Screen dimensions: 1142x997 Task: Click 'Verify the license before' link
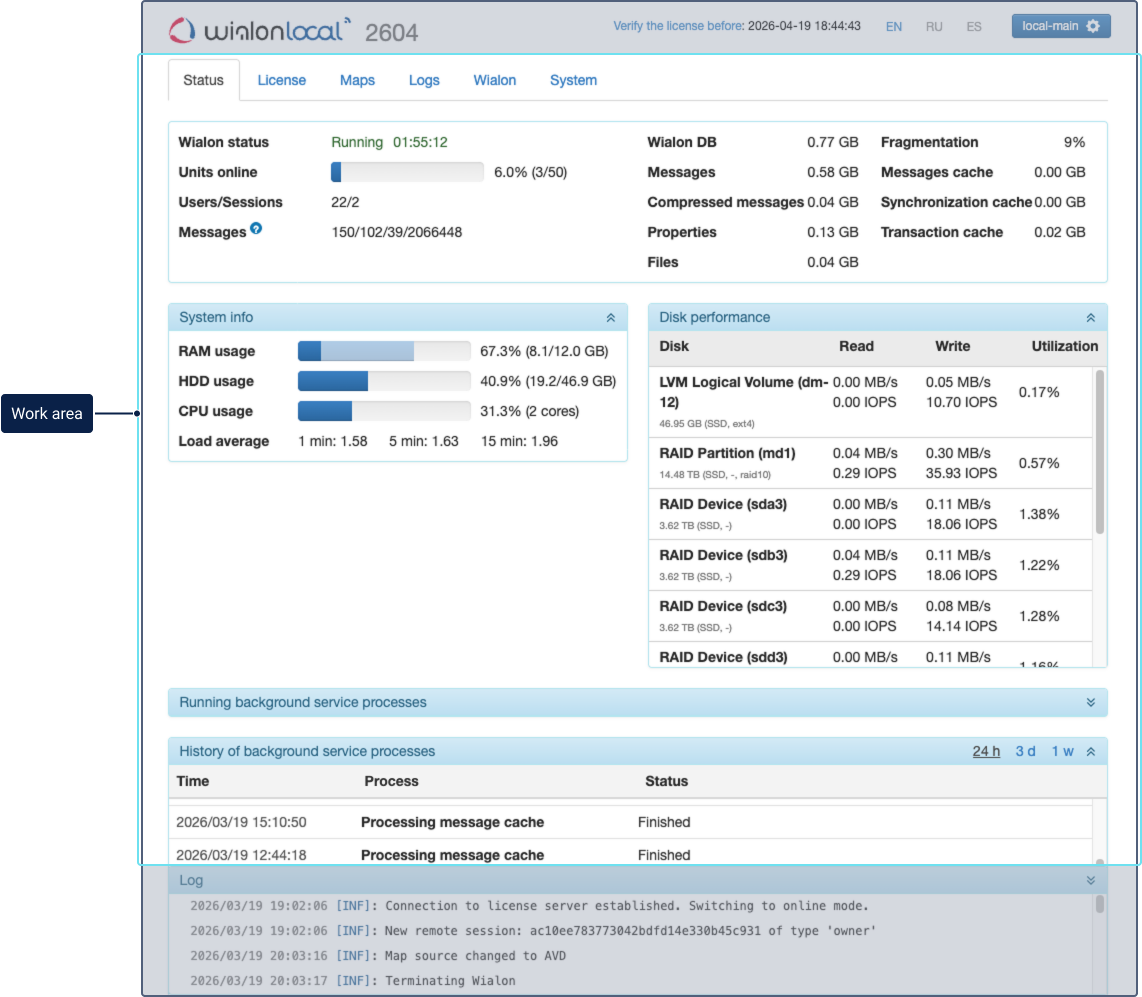coord(677,26)
